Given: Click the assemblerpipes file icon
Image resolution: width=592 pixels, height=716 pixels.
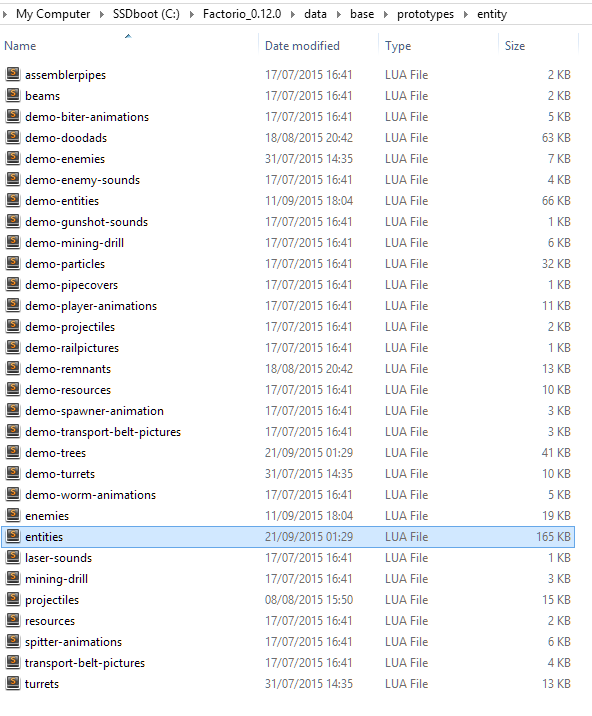Looking at the screenshot, I should tap(13, 74).
